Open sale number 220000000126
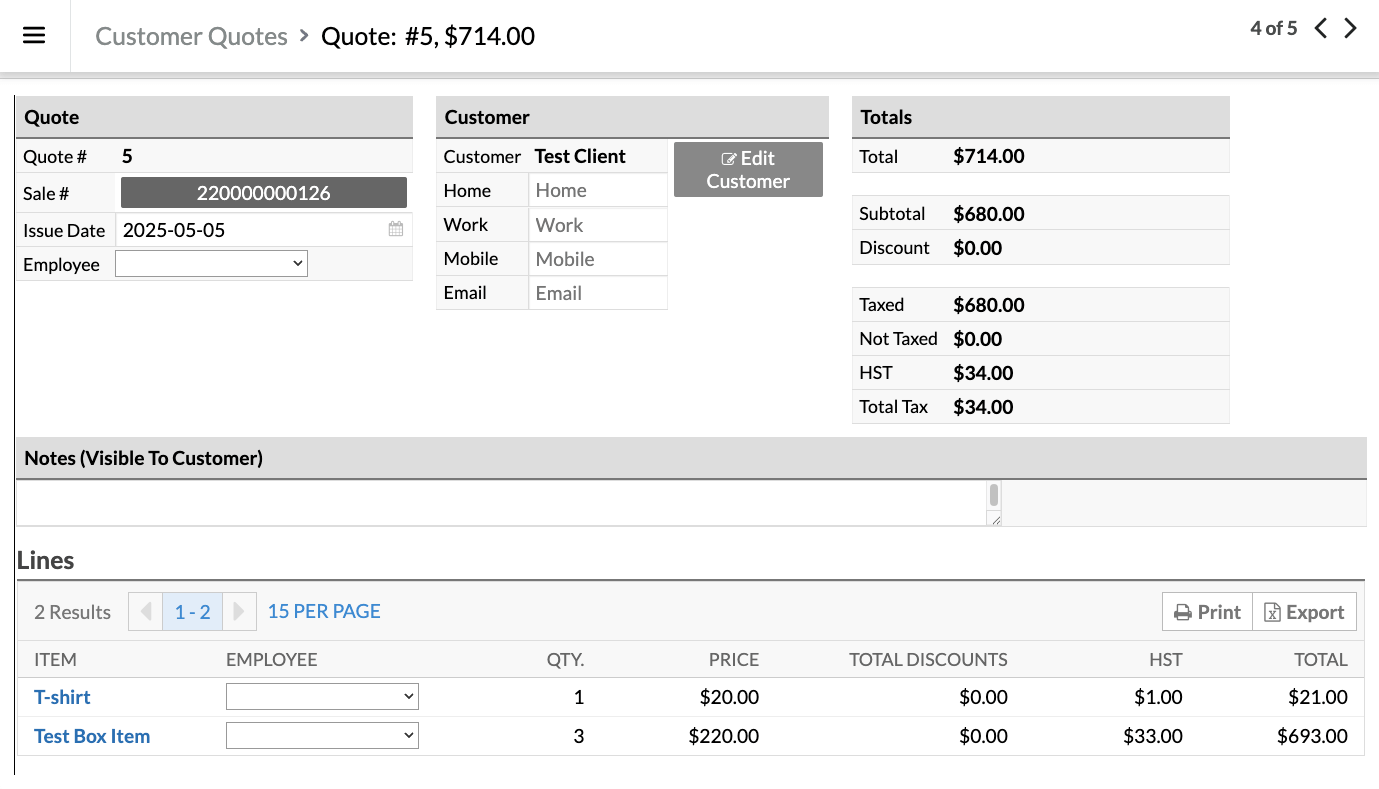 pos(263,193)
